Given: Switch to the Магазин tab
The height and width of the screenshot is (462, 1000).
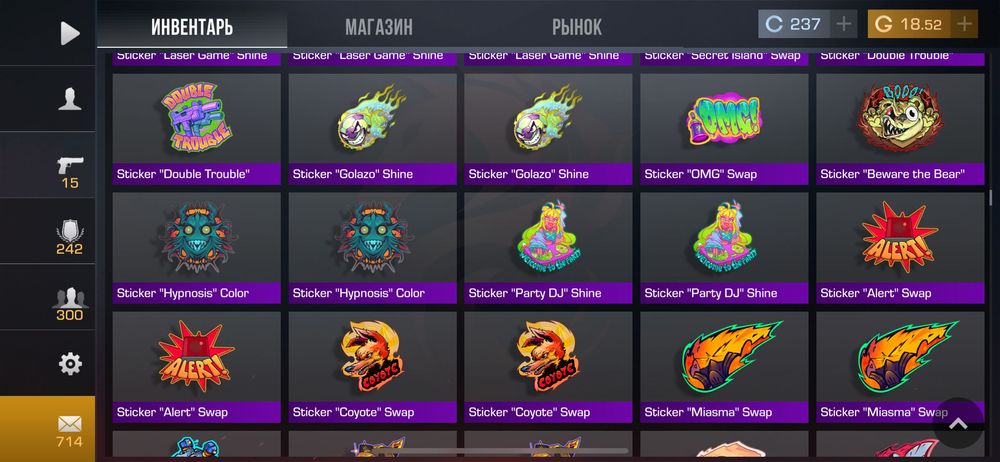Looking at the screenshot, I should pyautogui.click(x=379, y=27).
